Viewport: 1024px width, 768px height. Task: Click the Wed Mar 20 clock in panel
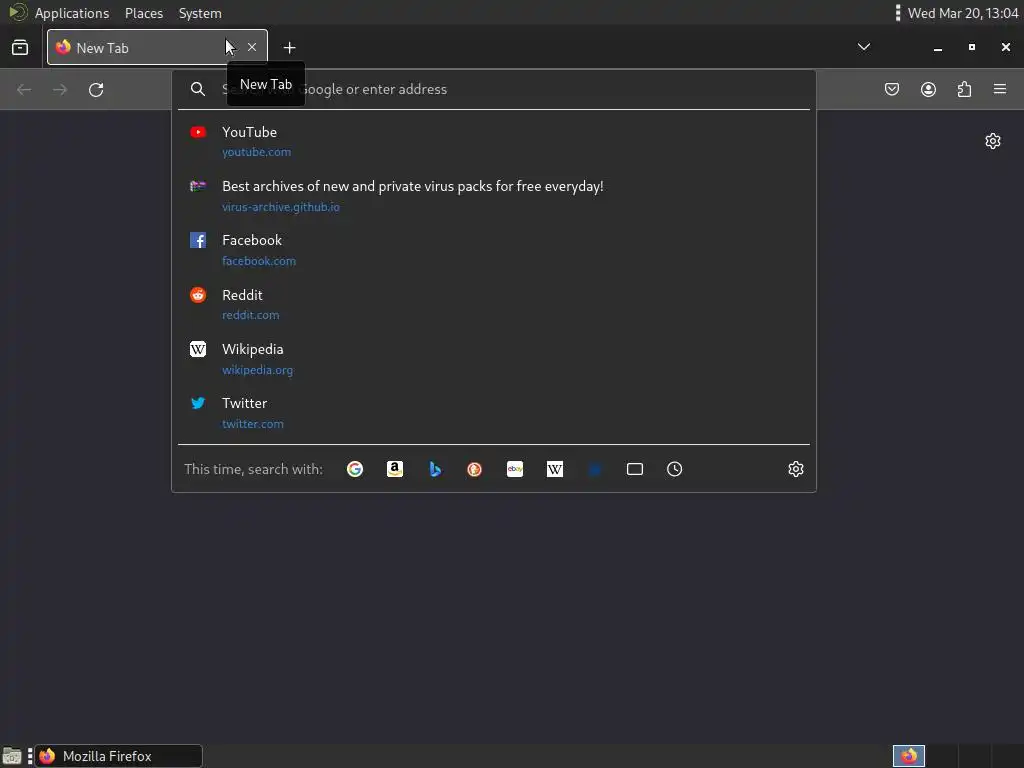tap(963, 13)
